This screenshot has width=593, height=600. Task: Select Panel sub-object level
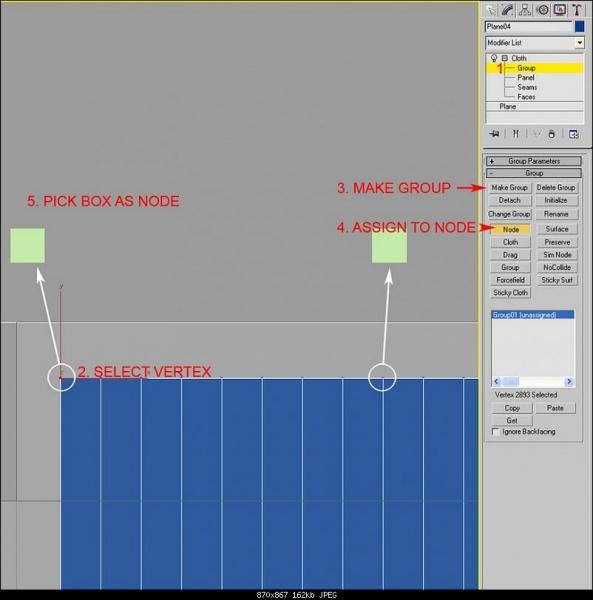[x=526, y=78]
